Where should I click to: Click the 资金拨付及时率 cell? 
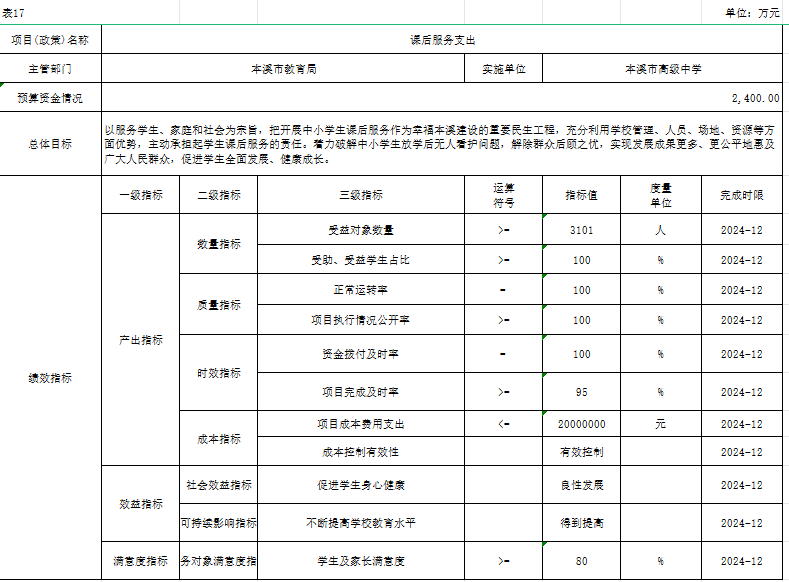click(x=361, y=354)
